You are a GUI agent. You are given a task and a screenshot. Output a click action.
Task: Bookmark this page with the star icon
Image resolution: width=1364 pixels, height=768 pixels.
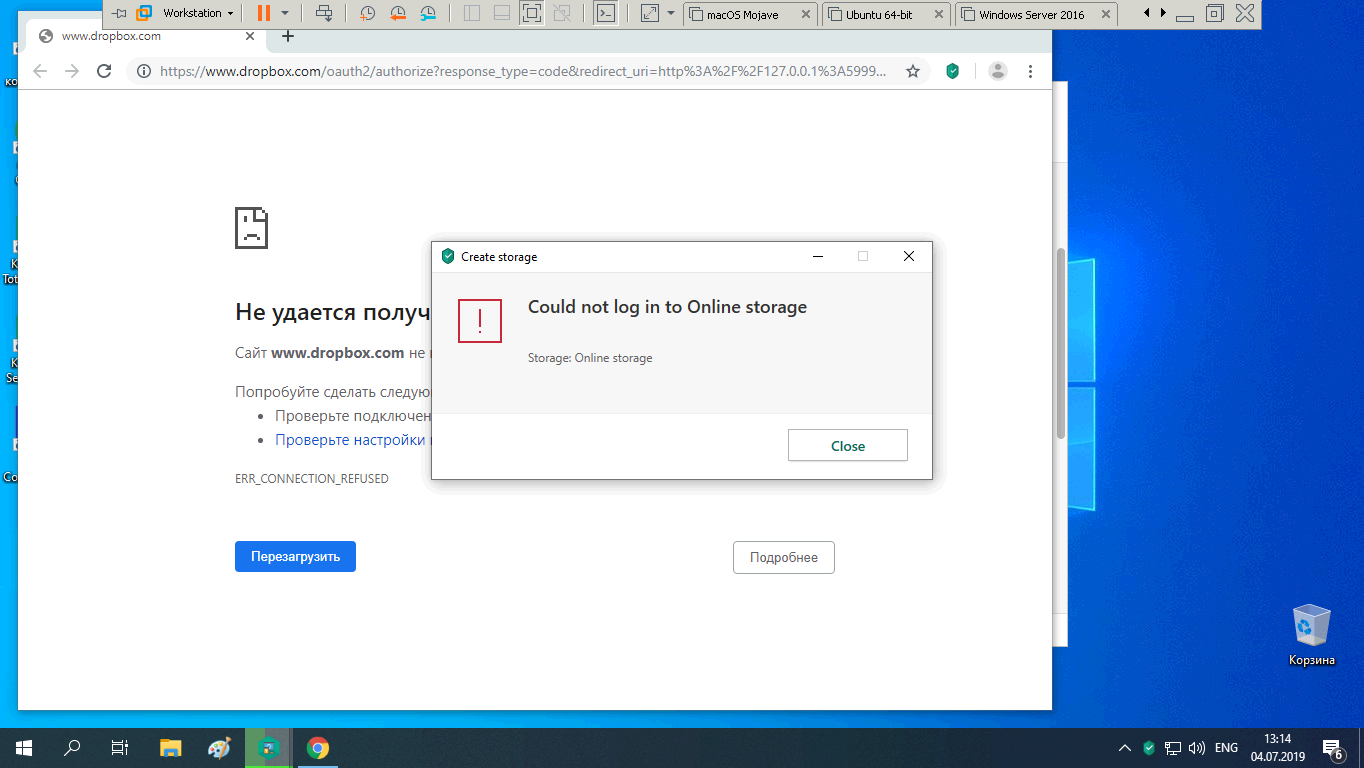click(x=913, y=71)
